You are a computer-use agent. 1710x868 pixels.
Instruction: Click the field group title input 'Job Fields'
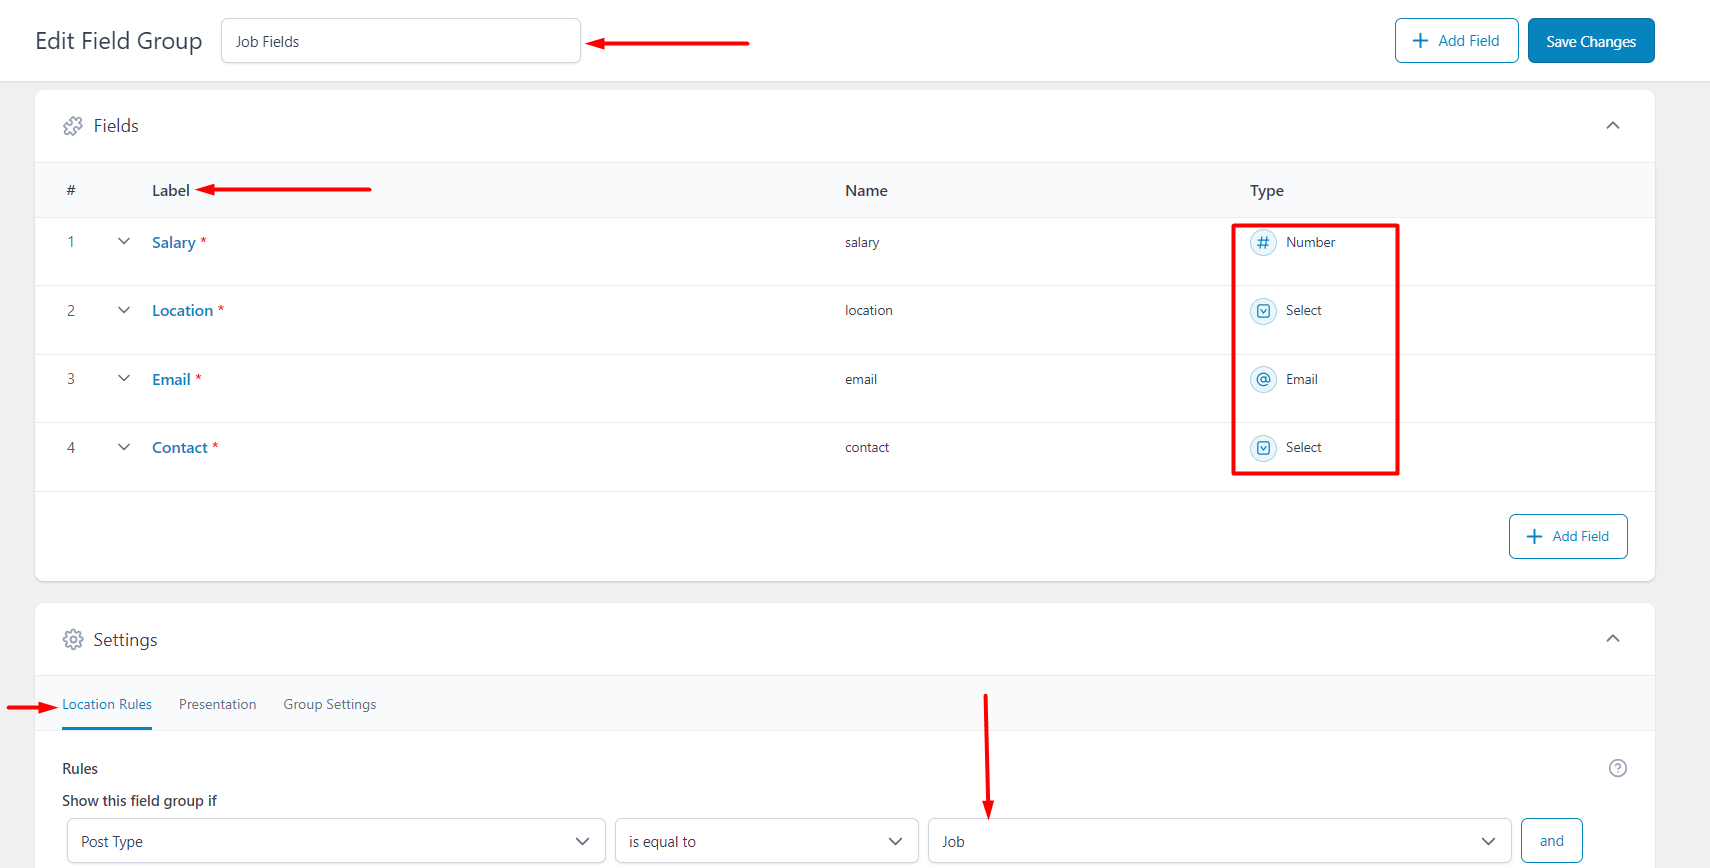pos(401,41)
